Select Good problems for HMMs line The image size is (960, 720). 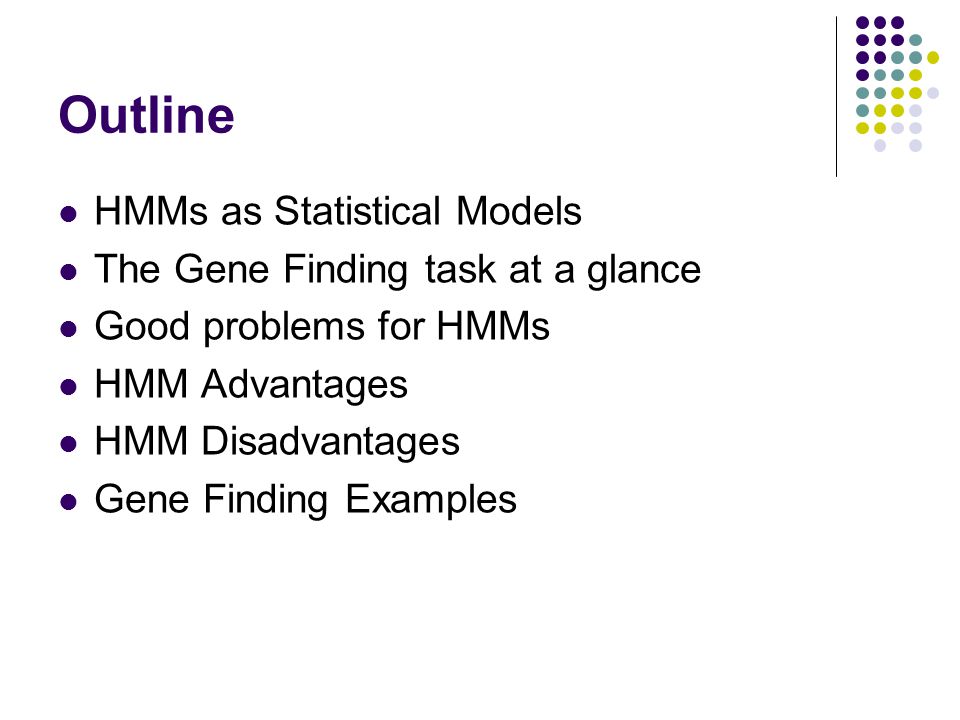coord(321,326)
